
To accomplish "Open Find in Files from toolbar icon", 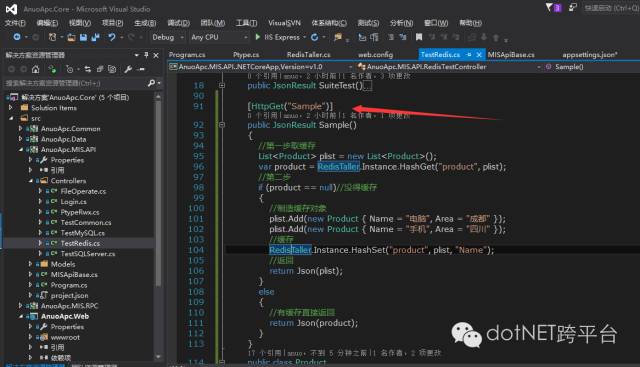I will pos(338,38).
